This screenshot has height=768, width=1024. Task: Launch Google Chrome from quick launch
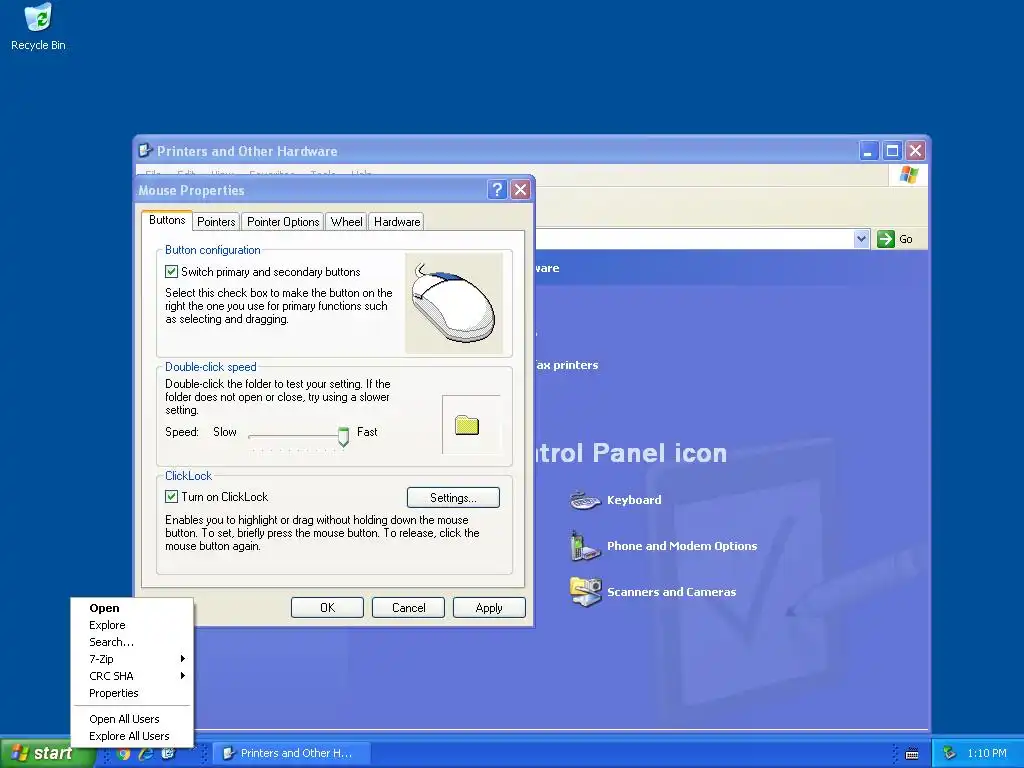click(x=123, y=754)
